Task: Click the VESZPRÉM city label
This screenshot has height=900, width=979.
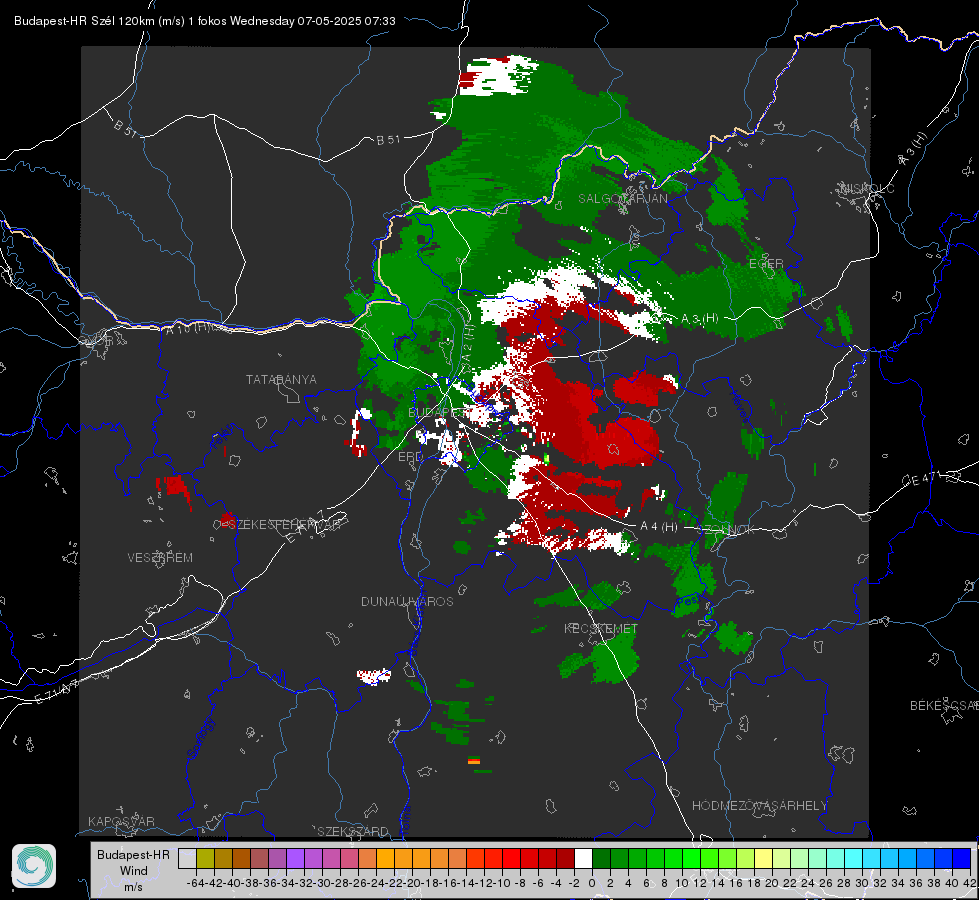Action: pyautogui.click(x=160, y=558)
